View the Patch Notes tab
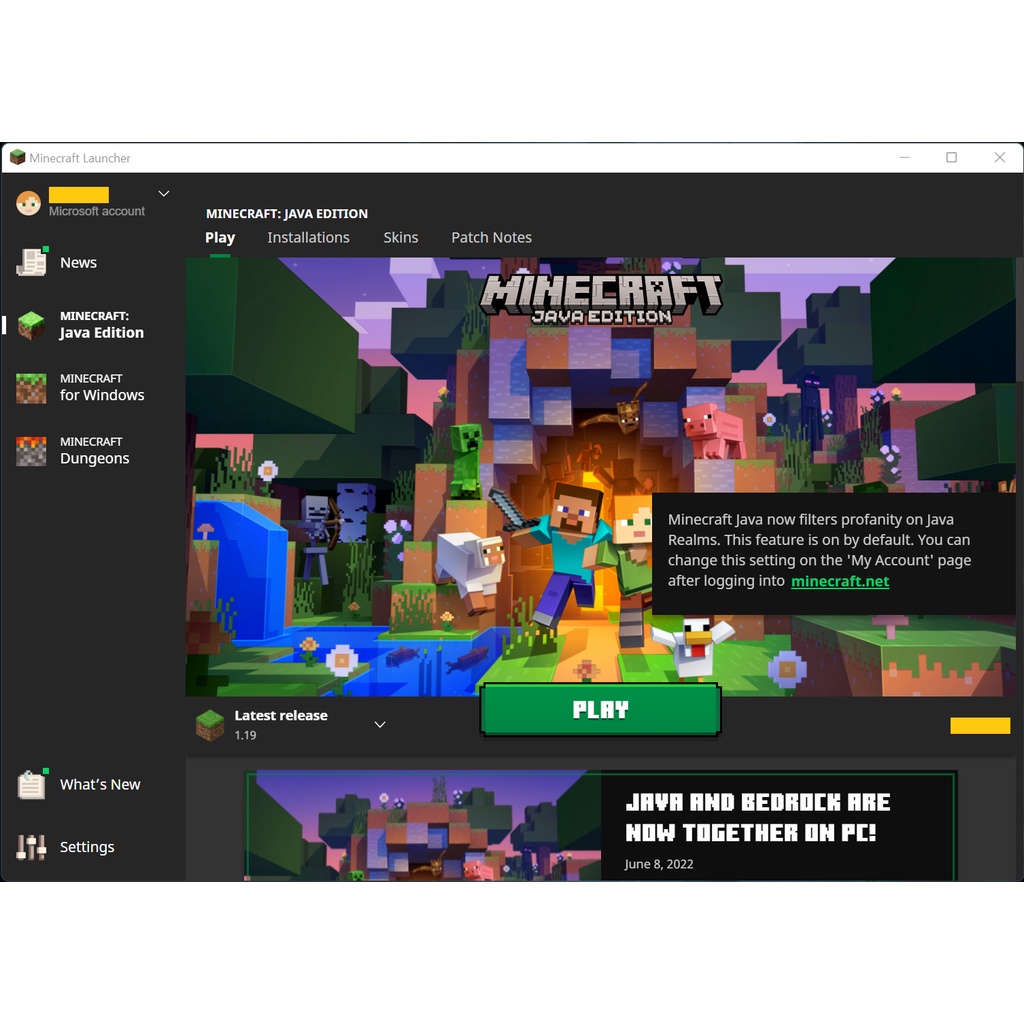 click(491, 237)
